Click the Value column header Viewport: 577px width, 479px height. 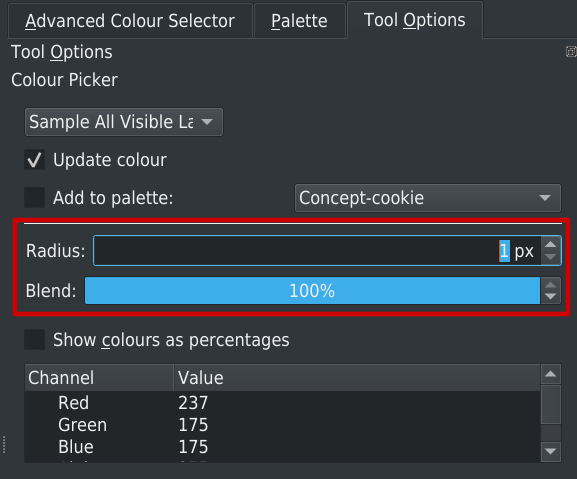coord(357,378)
